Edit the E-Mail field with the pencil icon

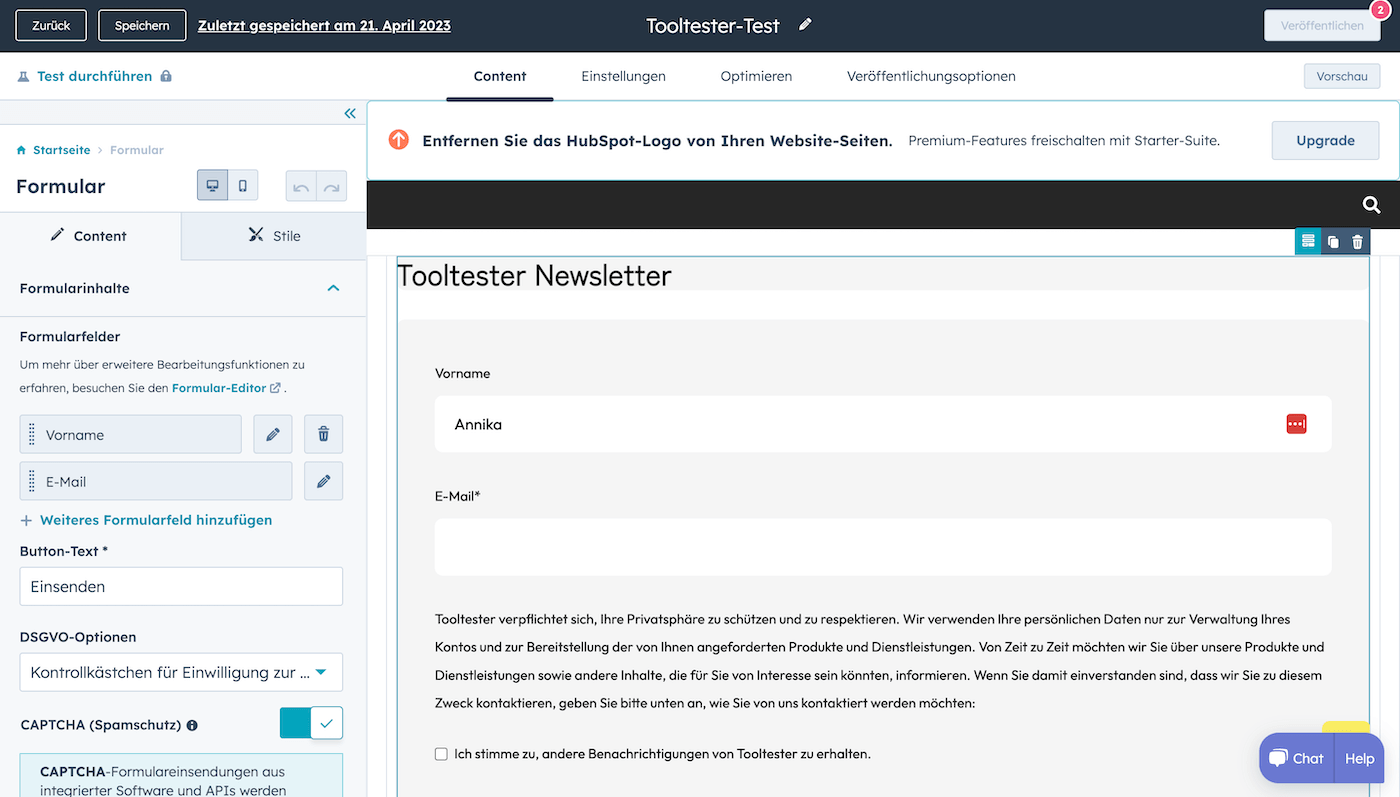tap(323, 481)
